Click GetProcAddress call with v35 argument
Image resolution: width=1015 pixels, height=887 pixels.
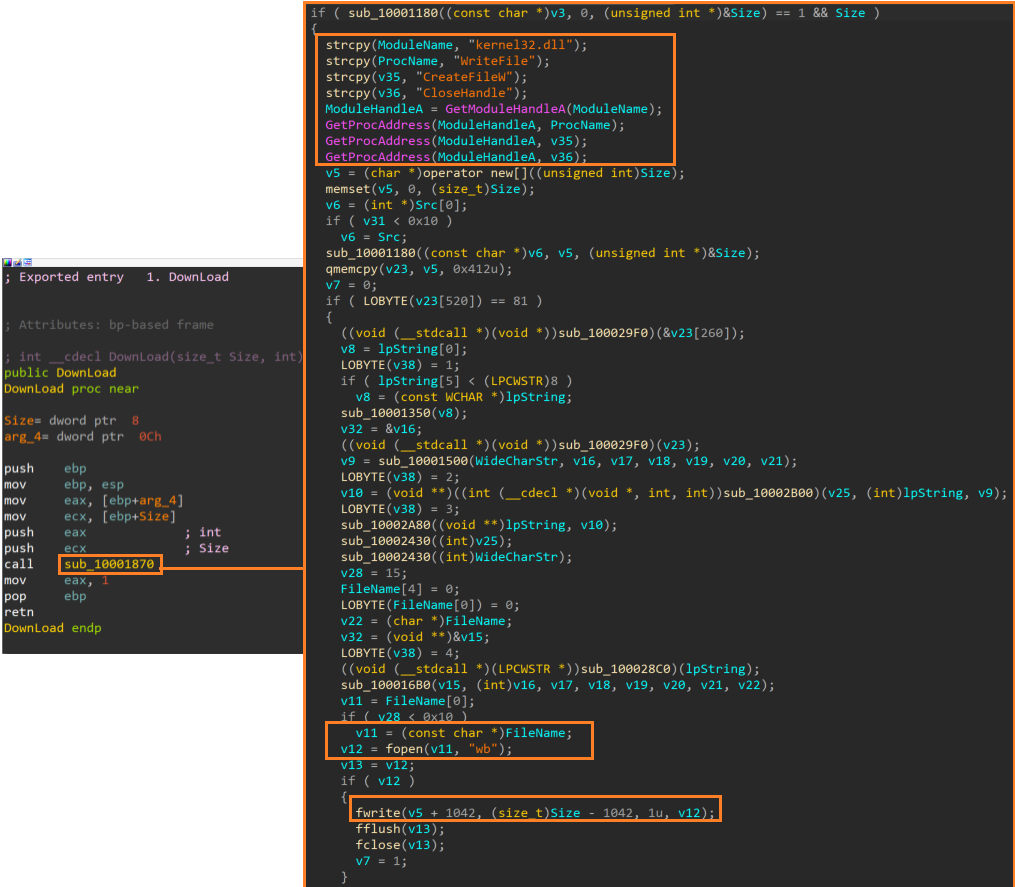pos(456,141)
